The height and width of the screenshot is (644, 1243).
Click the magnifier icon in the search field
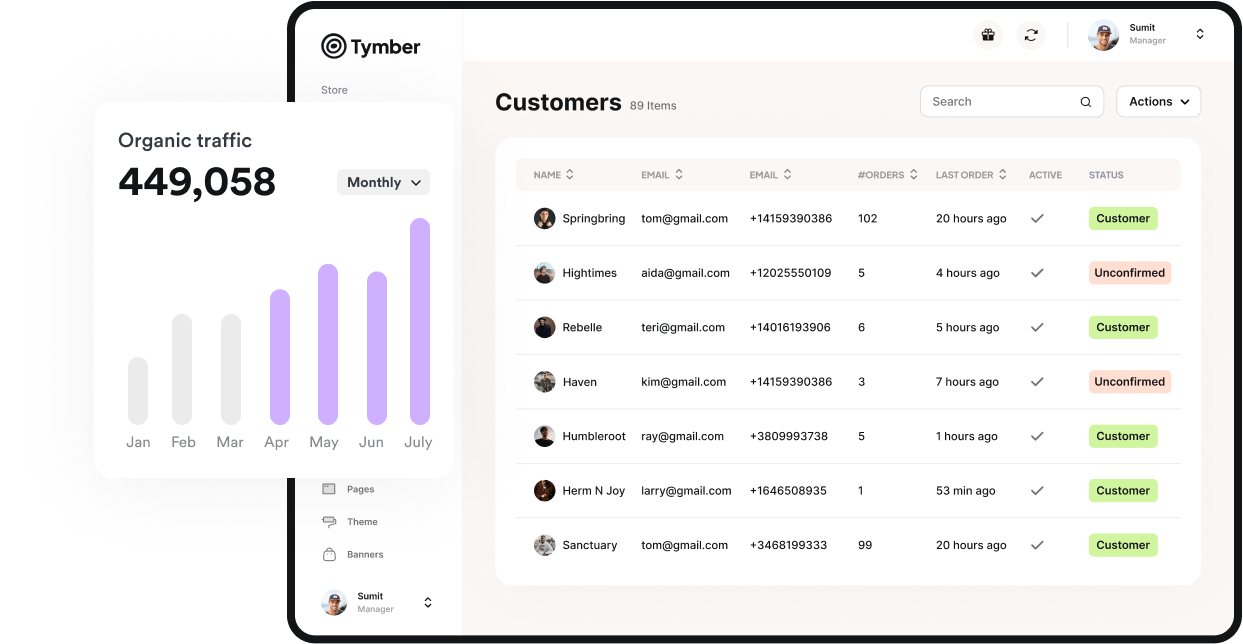(x=1085, y=101)
